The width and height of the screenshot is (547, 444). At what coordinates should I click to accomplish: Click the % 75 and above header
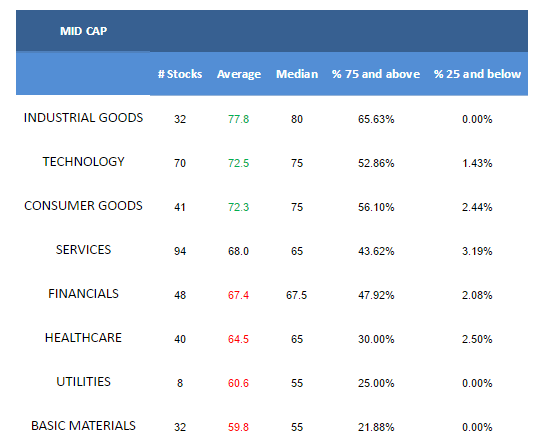(x=376, y=74)
